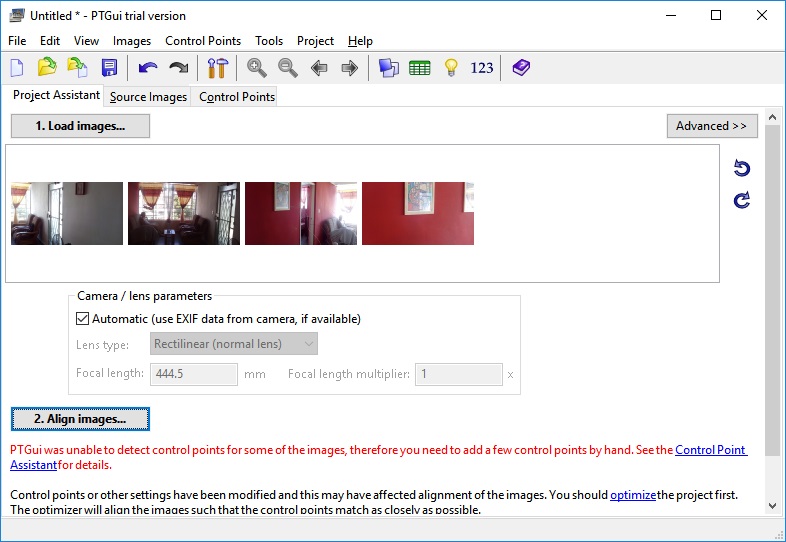Click the 2. Align images button
Image resolution: width=786 pixels, height=542 pixels.
pos(80,419)
